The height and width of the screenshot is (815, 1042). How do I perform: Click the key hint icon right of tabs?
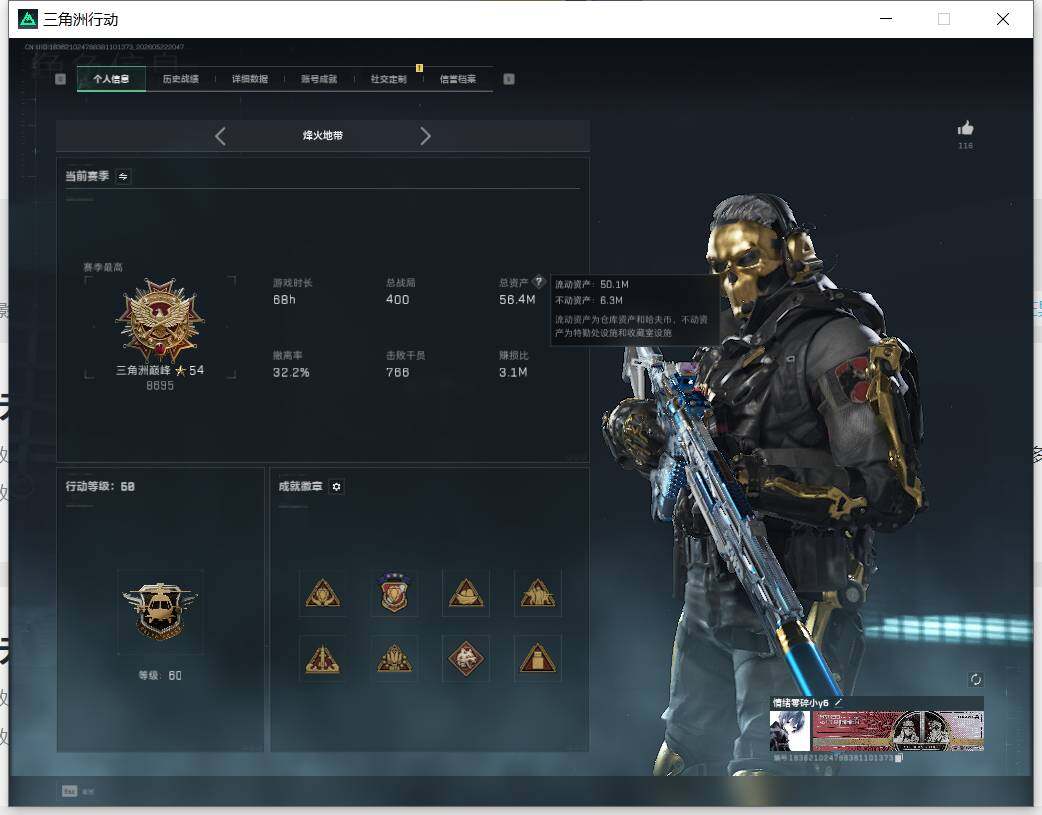point(509,79)
